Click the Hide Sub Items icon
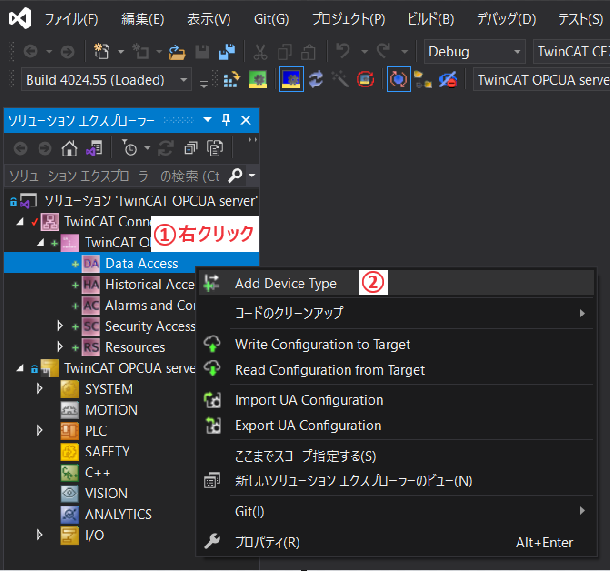This screenshot has width=610, height=571. coord(448,79)
